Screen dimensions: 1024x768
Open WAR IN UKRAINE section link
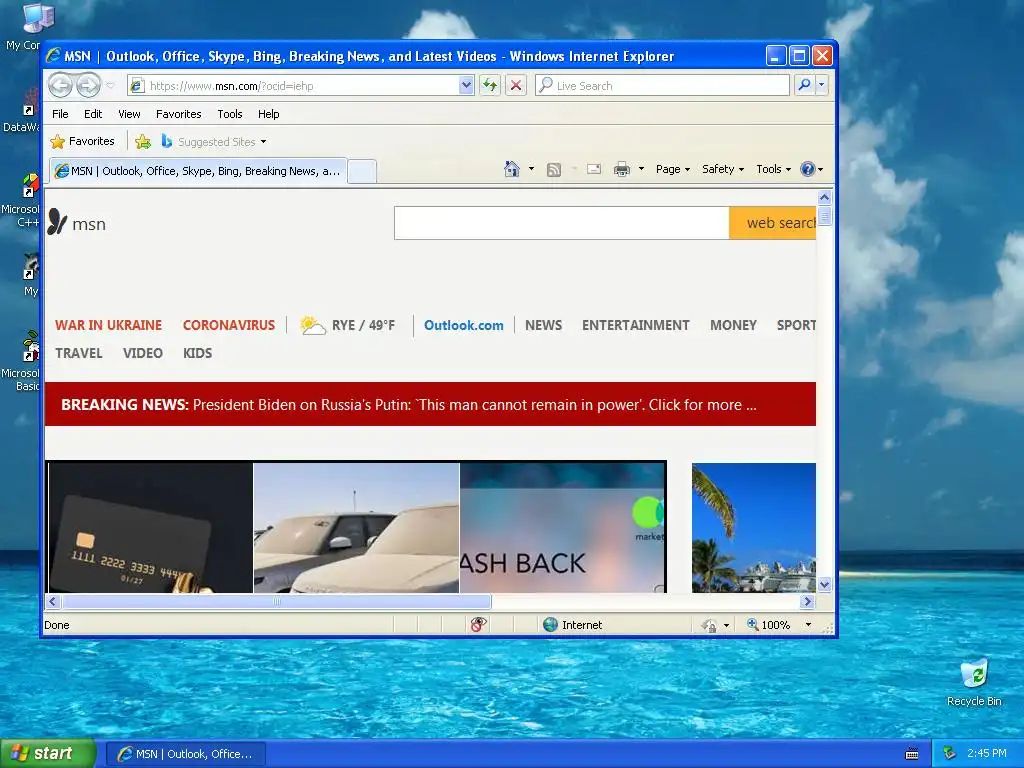[x=108, y=325]
